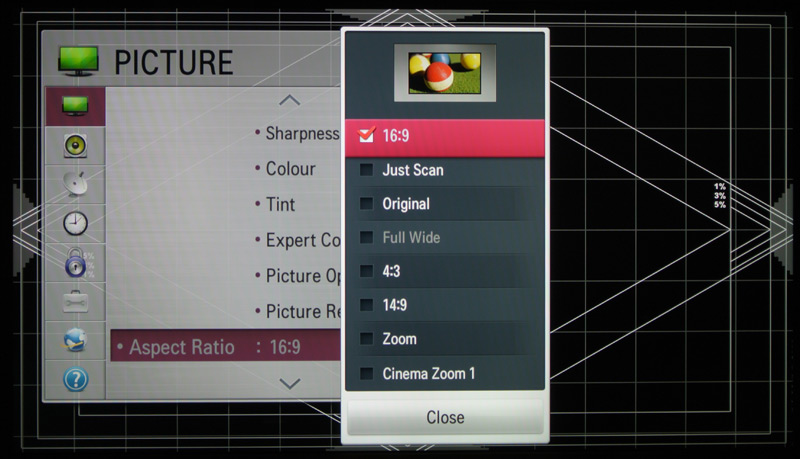Open the highlighted Aspect Ratio row
The height and width of the screenshot is (459, 800).
point(226,346)
